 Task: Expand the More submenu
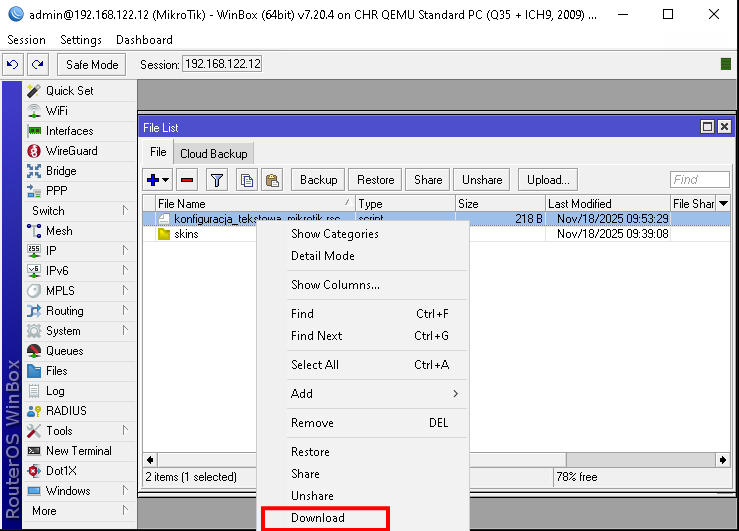point(79,511)
